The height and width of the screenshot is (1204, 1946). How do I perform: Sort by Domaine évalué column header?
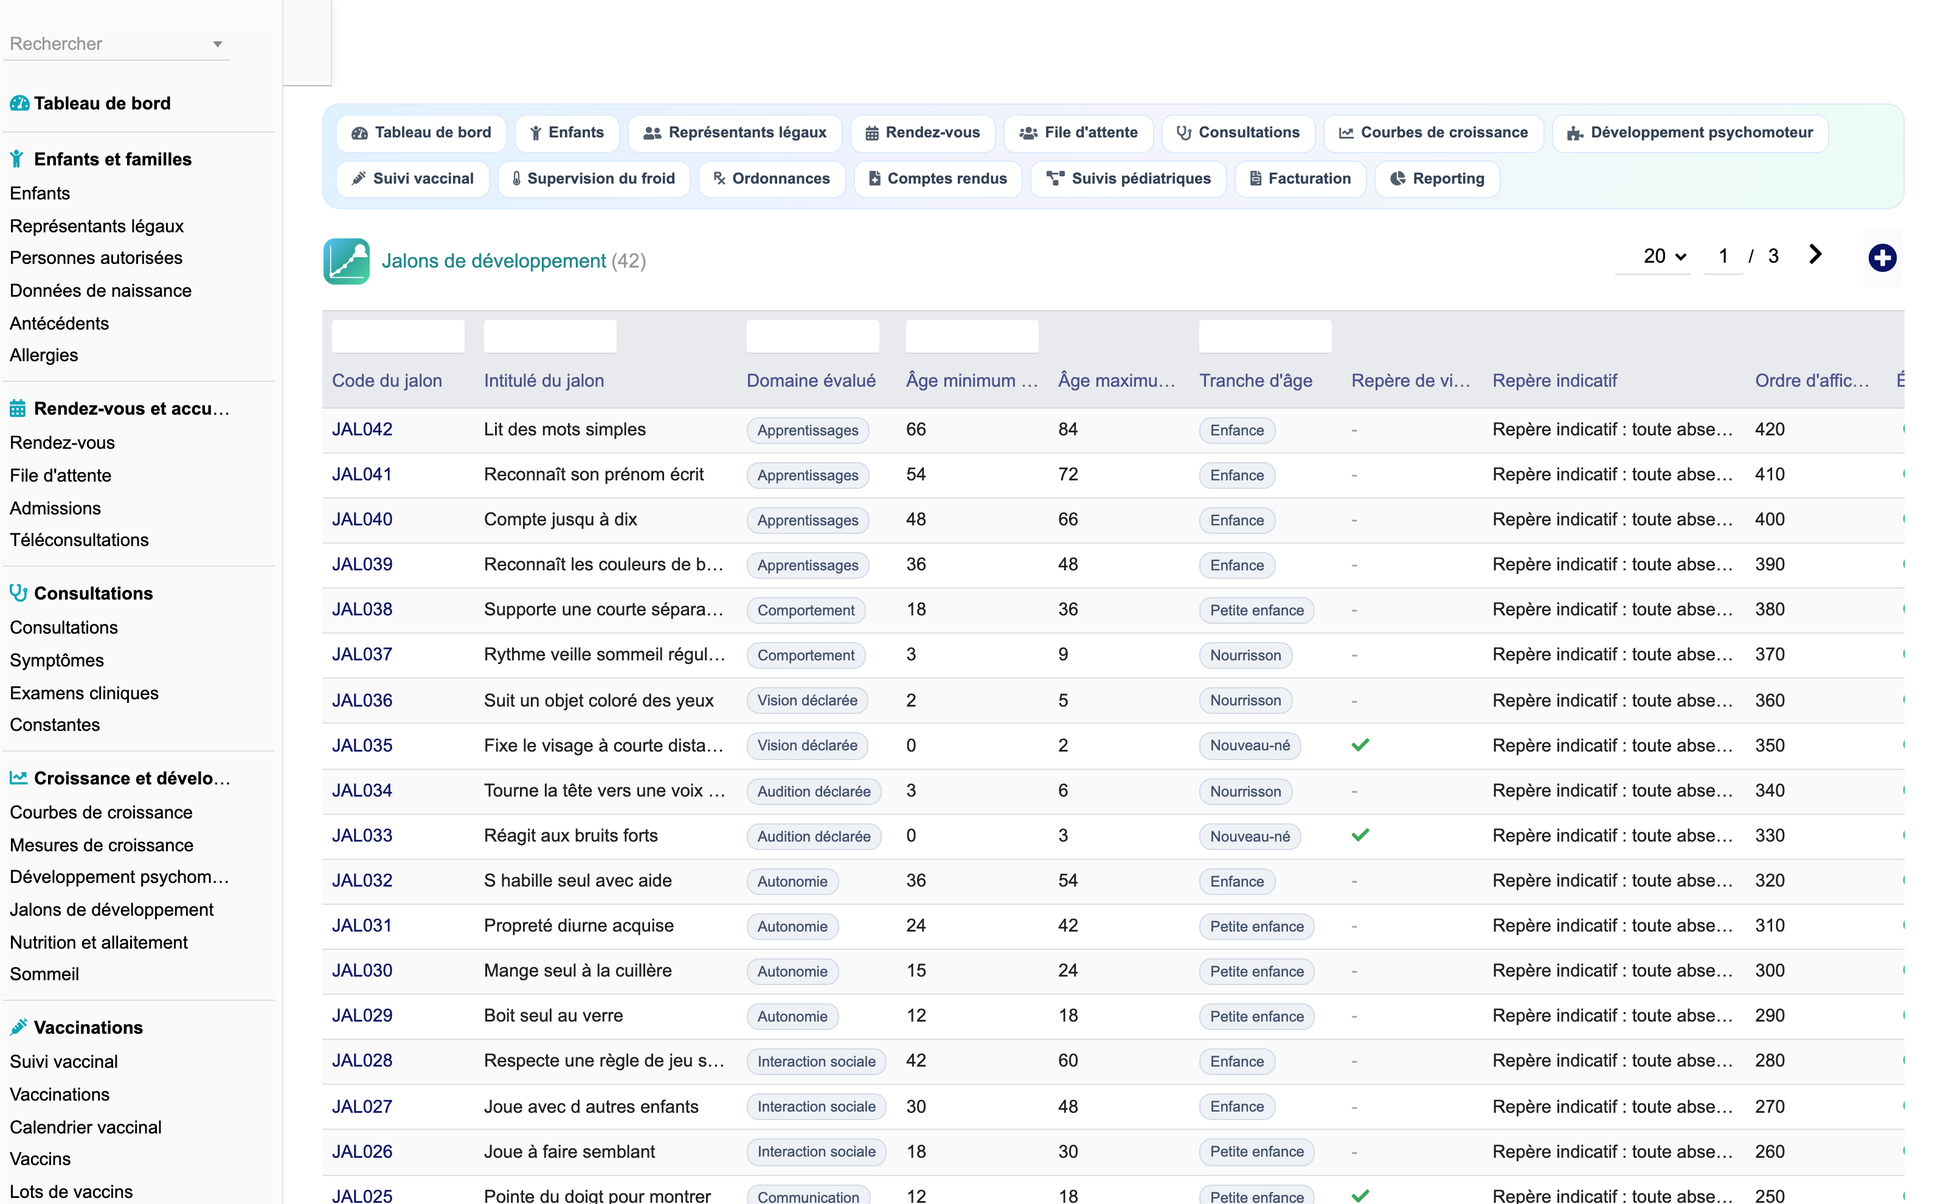coord(811,381)
